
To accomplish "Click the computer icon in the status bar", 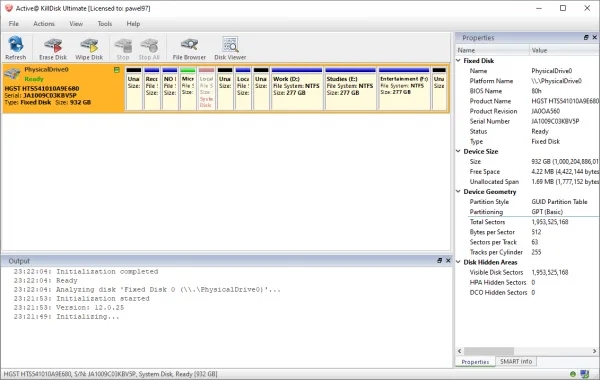I will tap(584, 374).
